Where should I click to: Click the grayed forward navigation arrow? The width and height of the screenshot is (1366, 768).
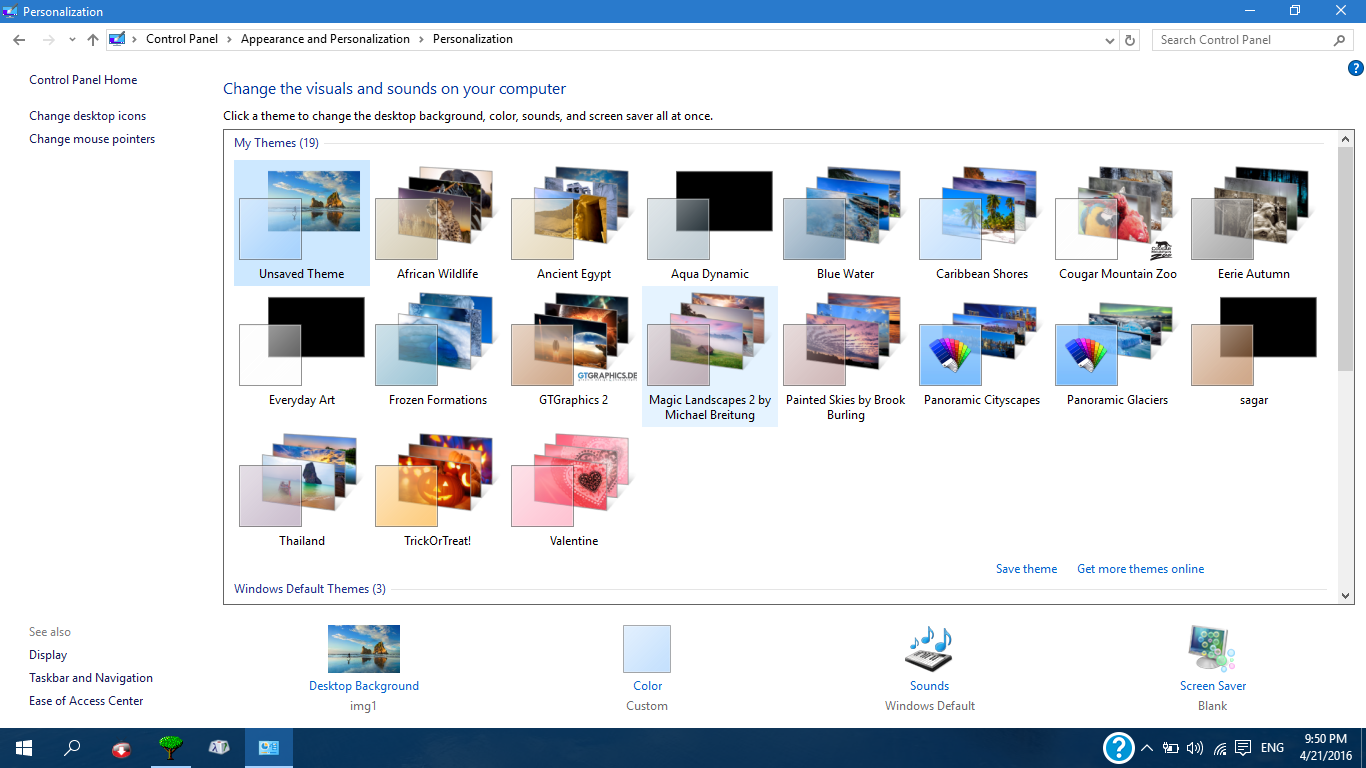(x=47, y=39)
